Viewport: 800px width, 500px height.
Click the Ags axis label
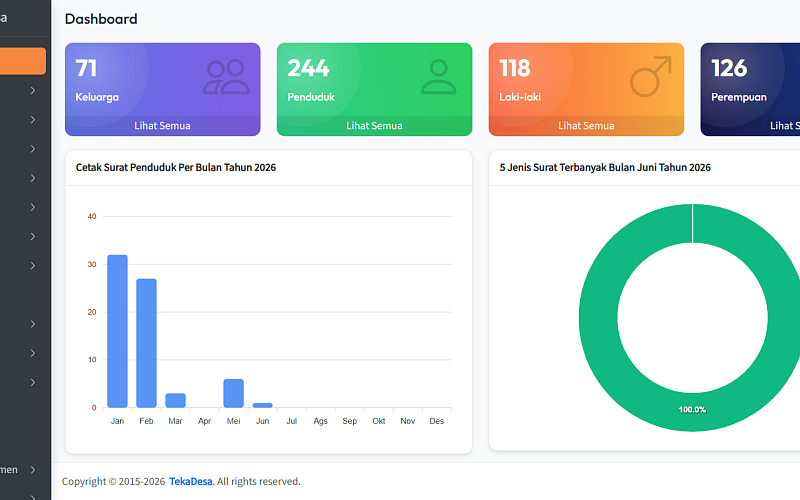tap(320, 421)
